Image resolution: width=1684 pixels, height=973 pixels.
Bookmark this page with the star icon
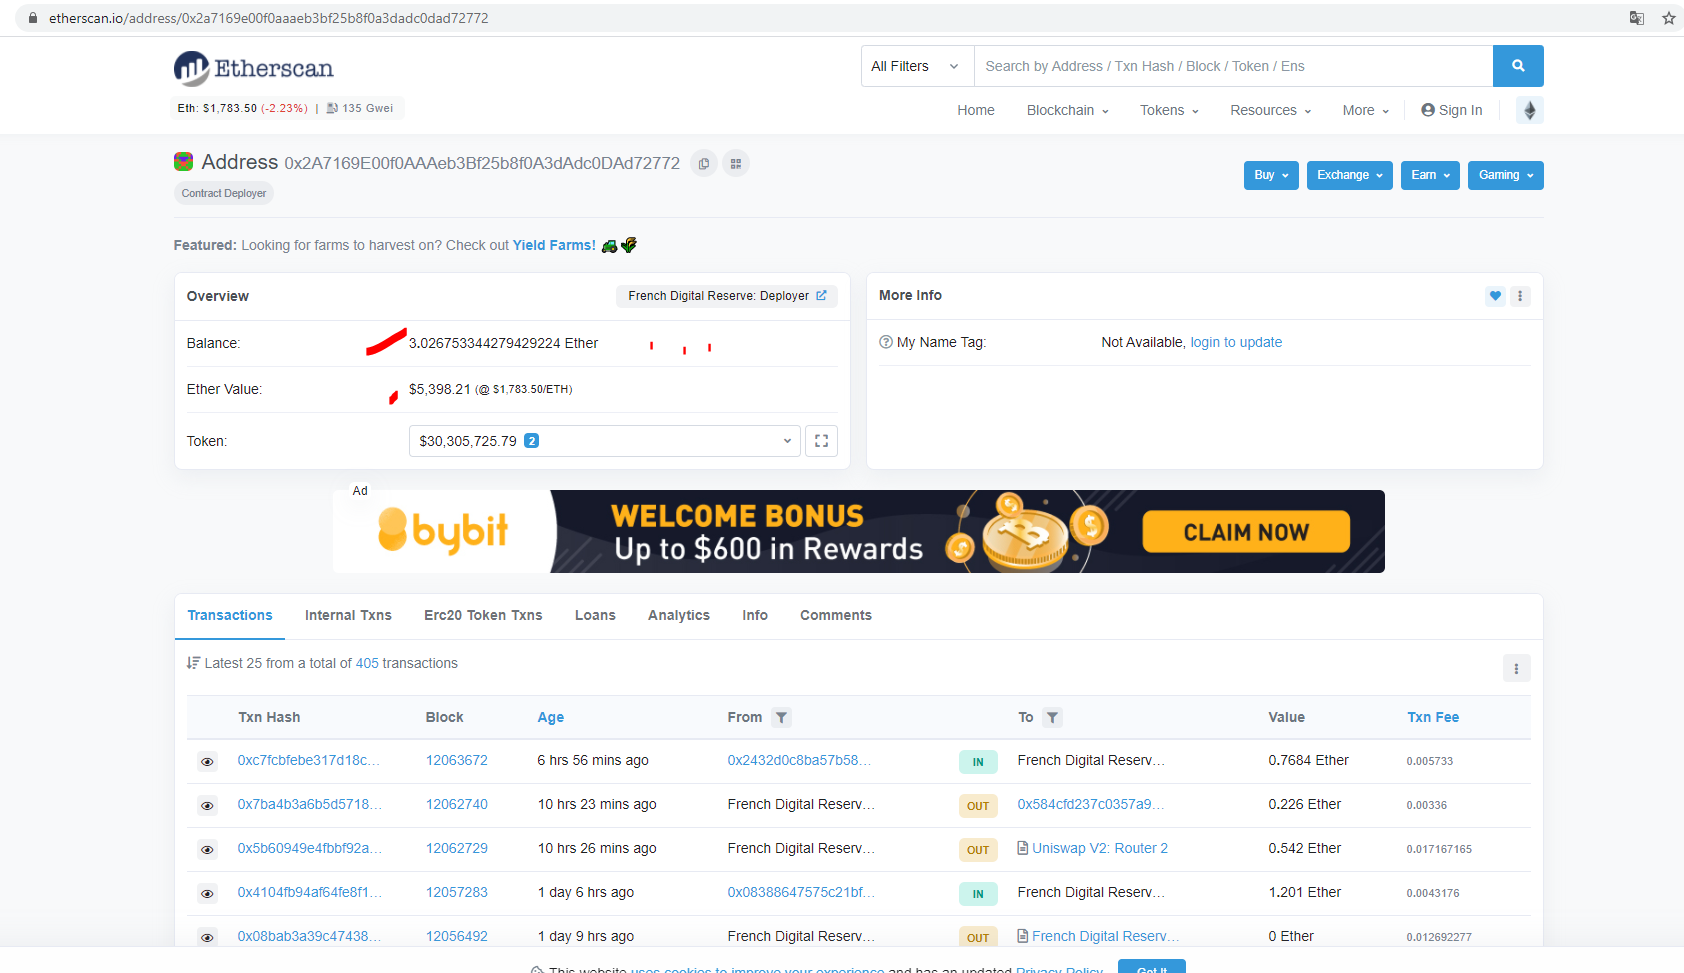[x=1668, y=18]
